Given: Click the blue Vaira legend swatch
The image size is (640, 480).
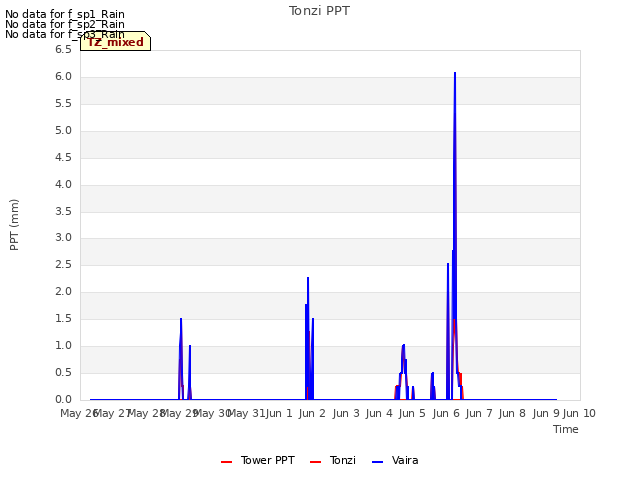Looking at the screenshot, I should click(x=378, y=462).
